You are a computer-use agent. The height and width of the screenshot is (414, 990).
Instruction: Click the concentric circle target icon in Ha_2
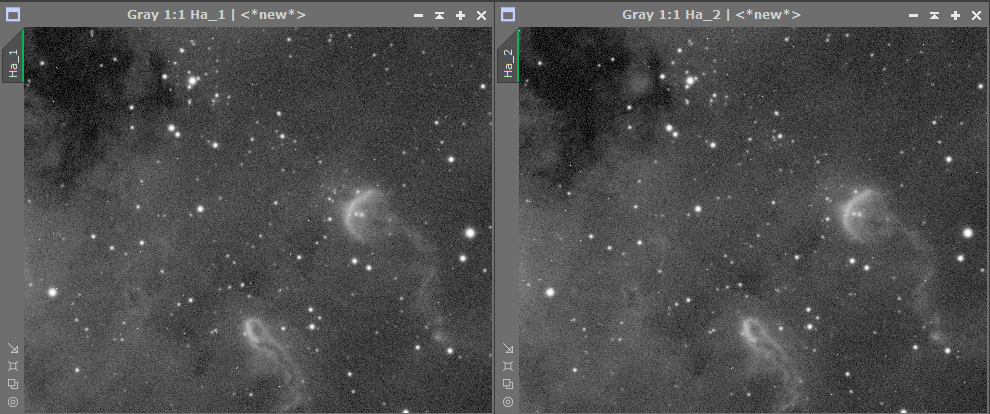click(508, 401)
